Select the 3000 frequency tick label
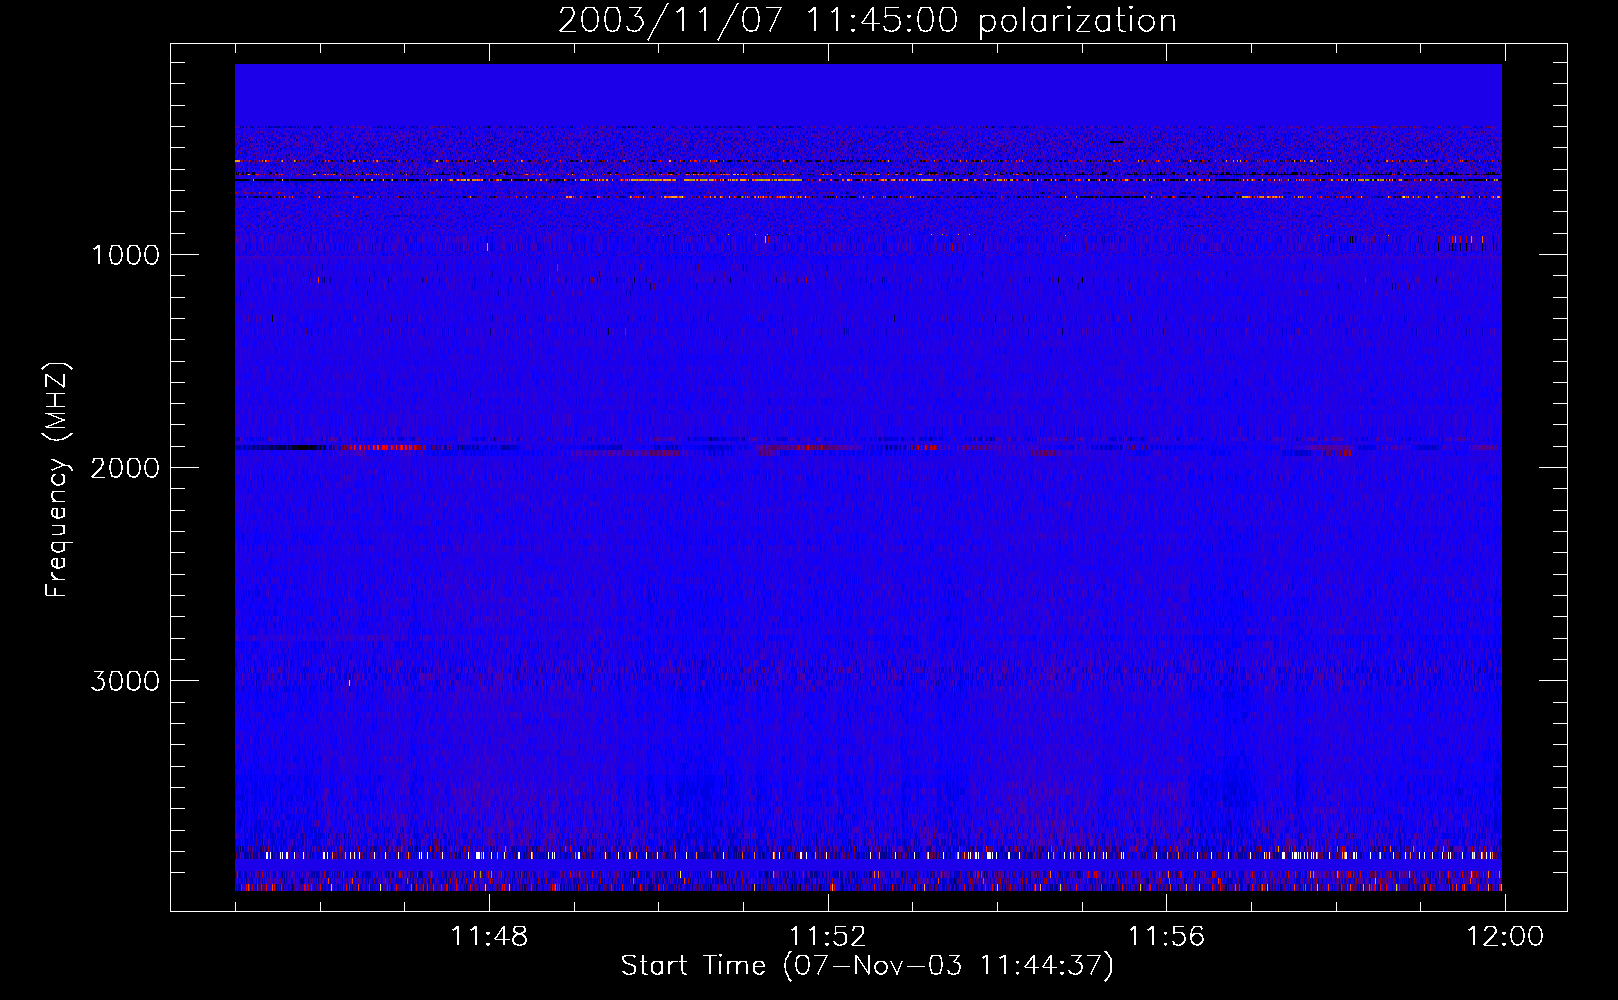This screenshot has width=1618, height=1000. [125, 681]
